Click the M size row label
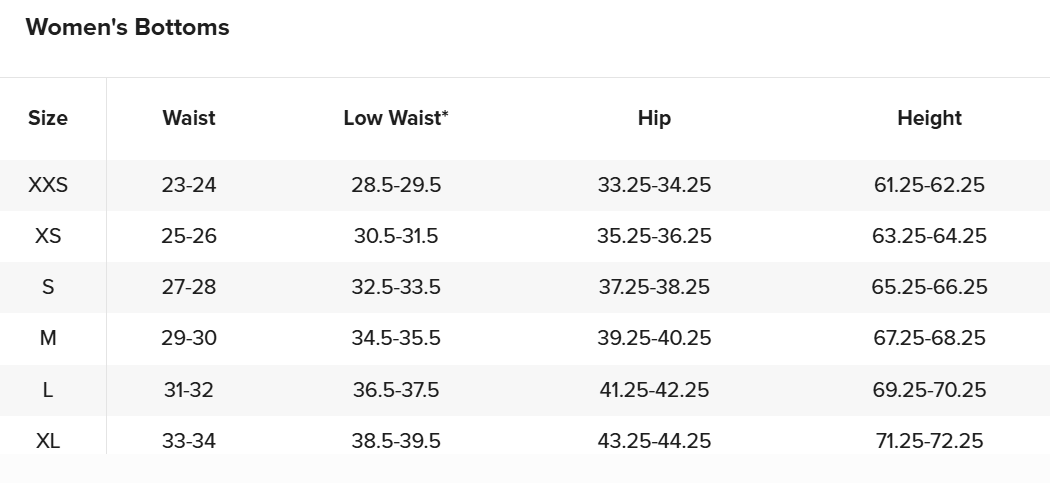Viewport: 1050px width, 483px height. tap(48, 338)
